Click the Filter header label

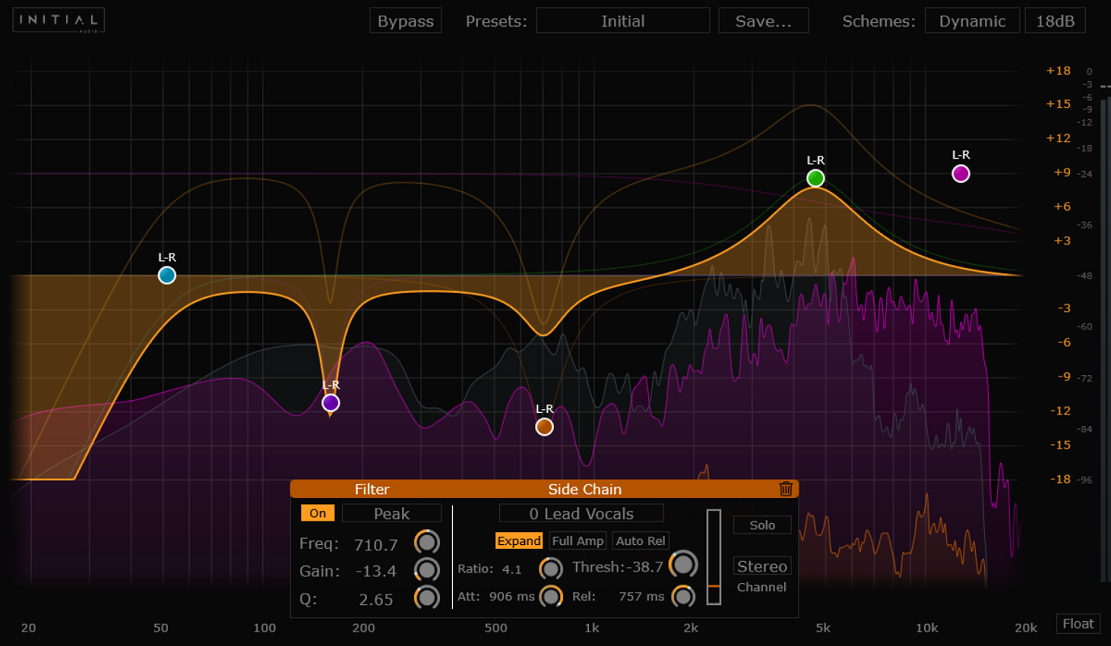(x=372, y=489)
